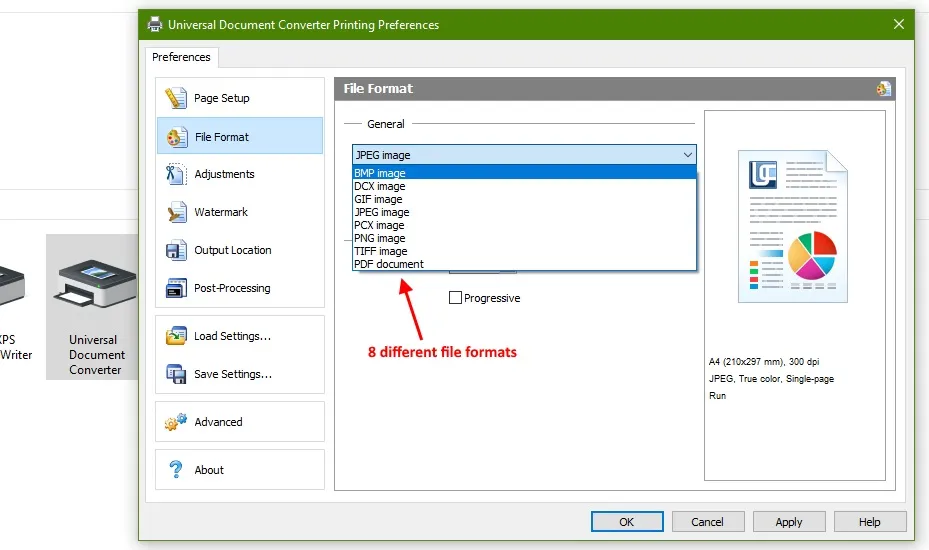Confirm with the OK button
This screenshot has height=550, width=929.
click(627, 522)
